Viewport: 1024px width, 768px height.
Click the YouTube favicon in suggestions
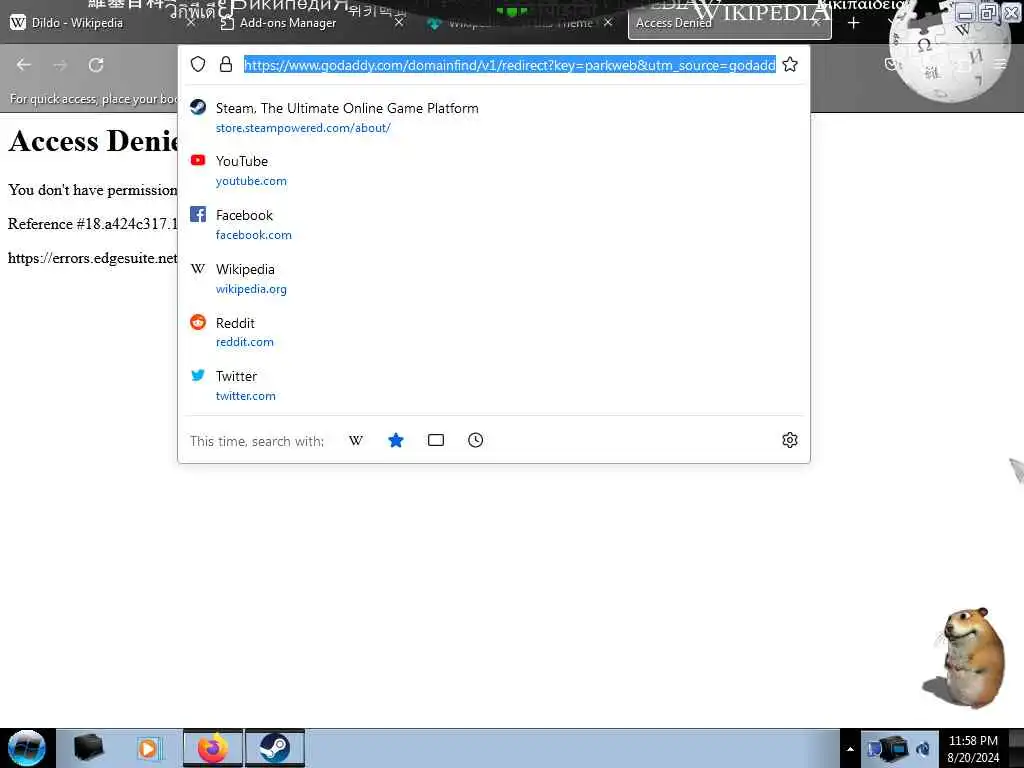198,160
